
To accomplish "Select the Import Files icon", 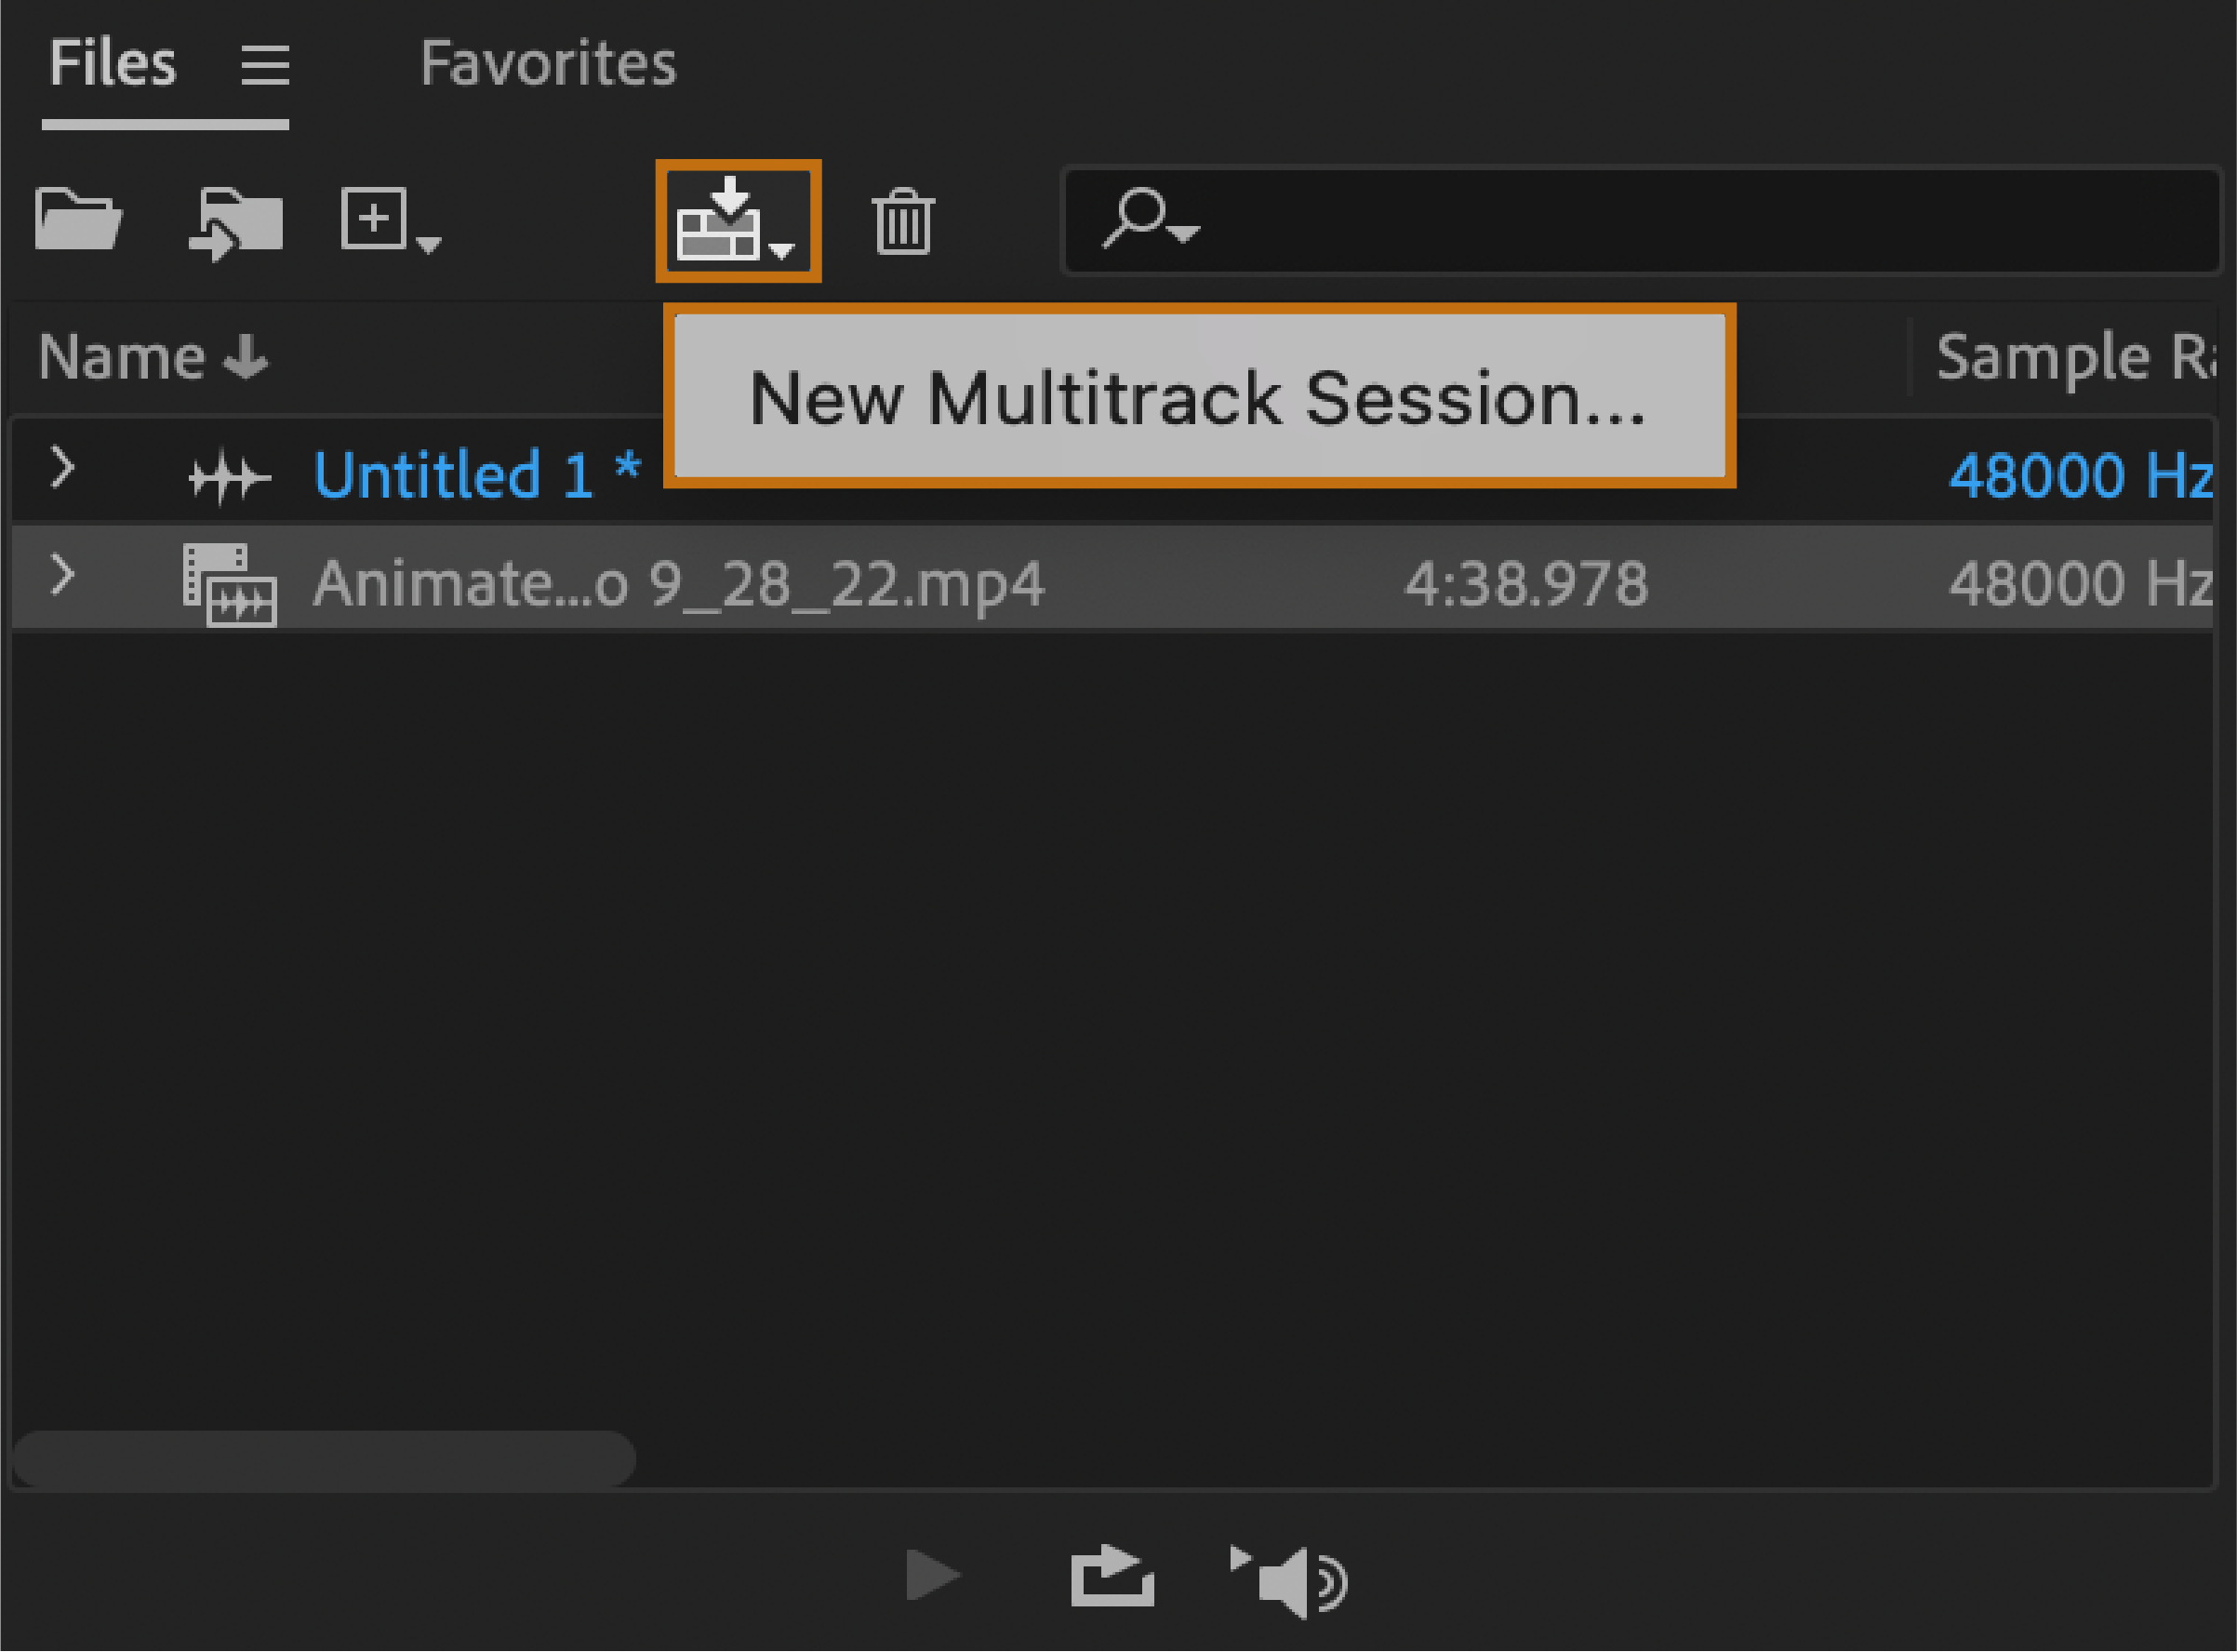I will pos(237,222).
